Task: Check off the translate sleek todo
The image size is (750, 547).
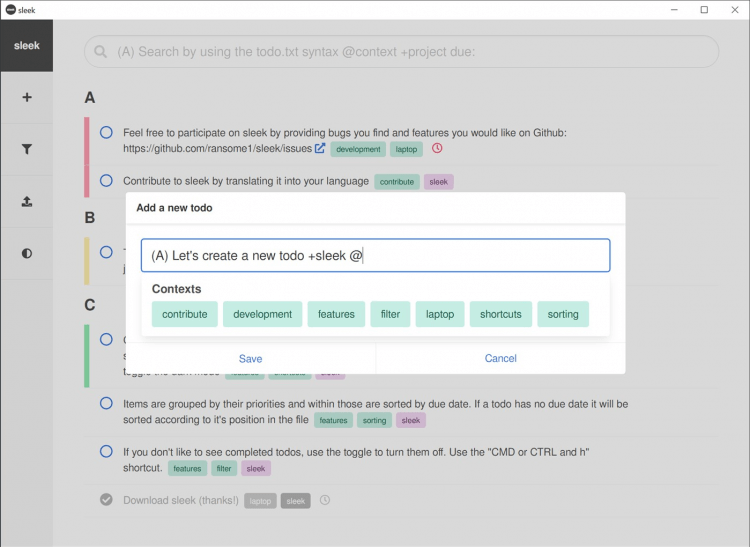Action: tap(106, 181)
